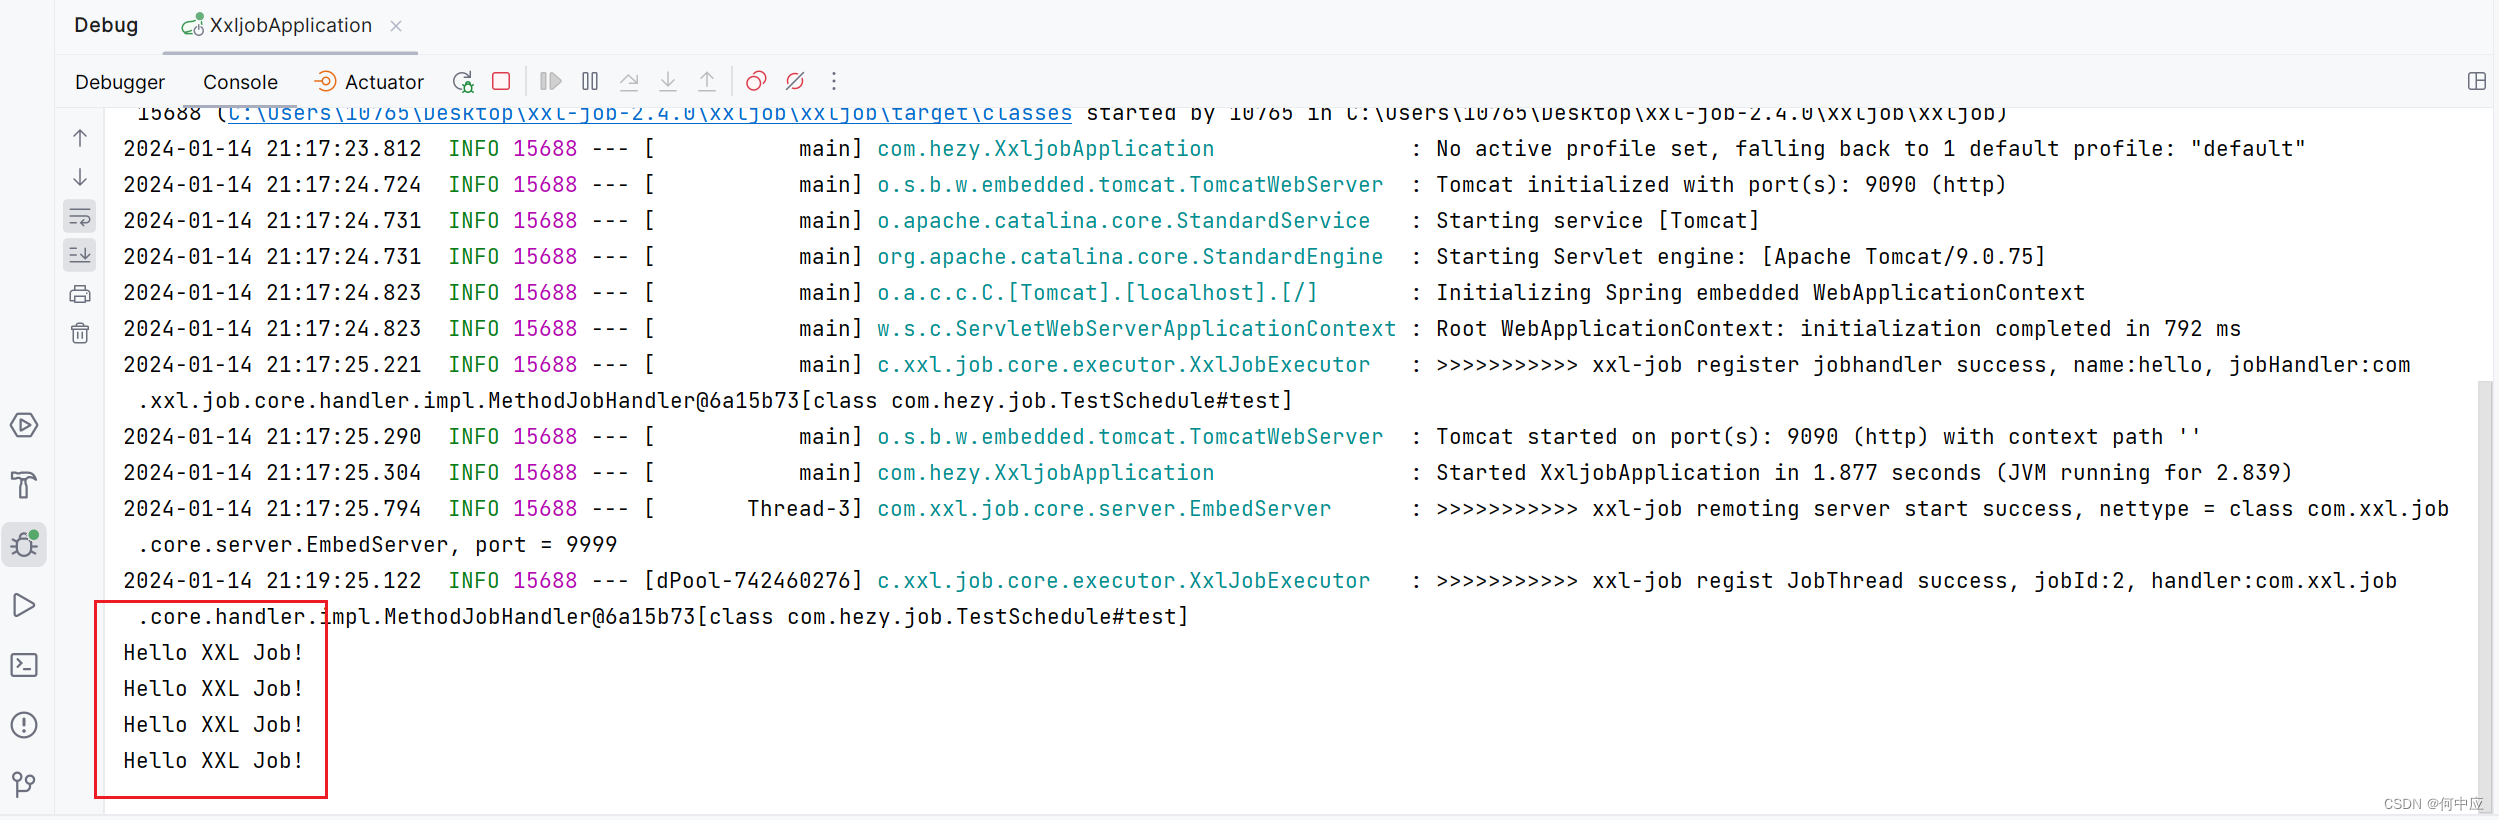Open the Debug tool window bug icon
The height and width of the screenshot is (820, 2499).
coord(24,545)
